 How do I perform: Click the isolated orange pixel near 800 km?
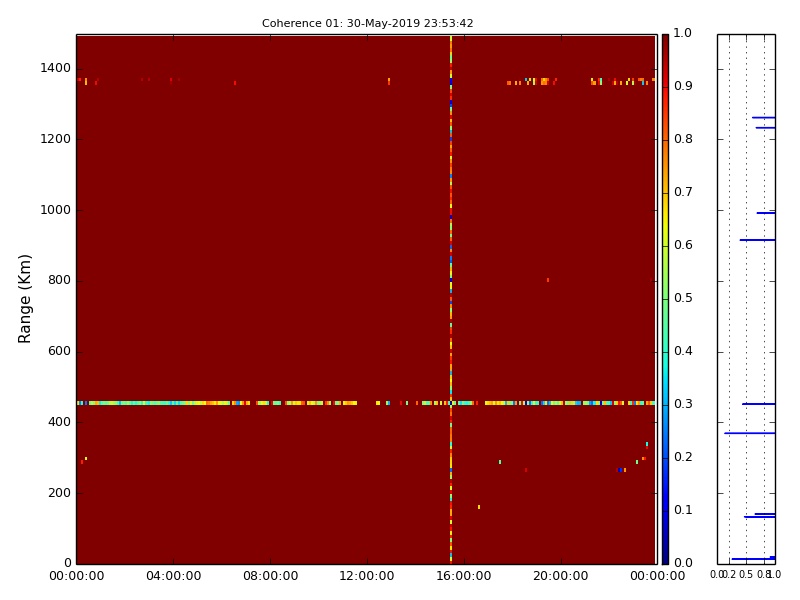[x=548, y=280]
